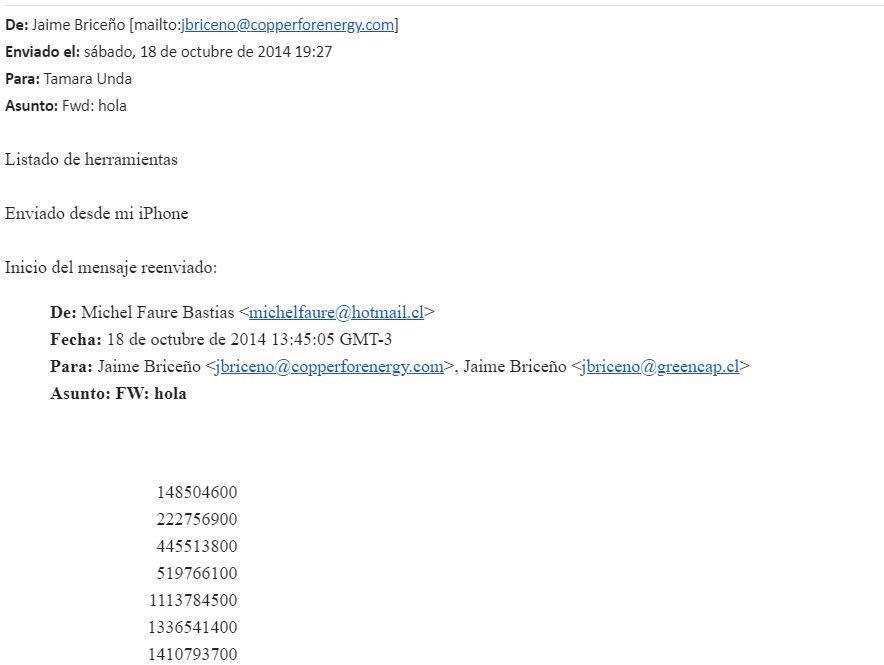This screenshot has height=665, width=884.
Task: Click 'Inicio del mensaje reenviado:' line
Action: click(x=111, y=267)
